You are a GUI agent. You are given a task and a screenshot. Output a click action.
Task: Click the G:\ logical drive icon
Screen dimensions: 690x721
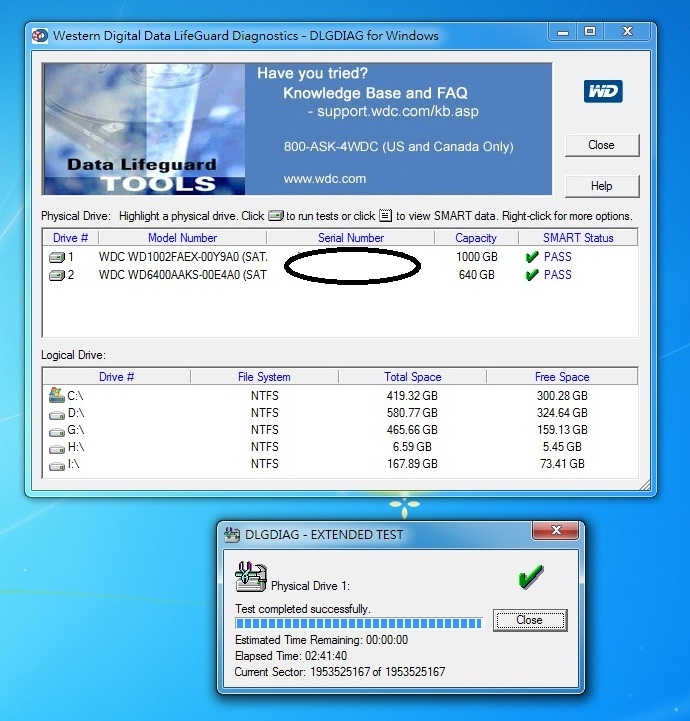point(57,432)
